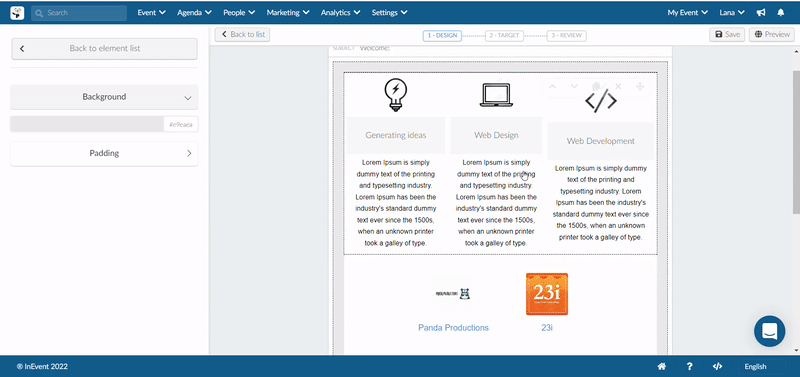Click the Panda Productions link
The image size is (800, 377).
pyautogui.click(x=453, y=328)
